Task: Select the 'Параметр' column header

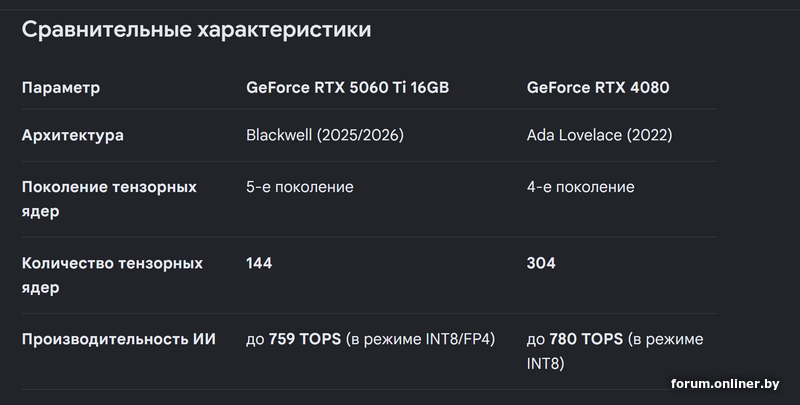Action: click(x=61, y=88)
